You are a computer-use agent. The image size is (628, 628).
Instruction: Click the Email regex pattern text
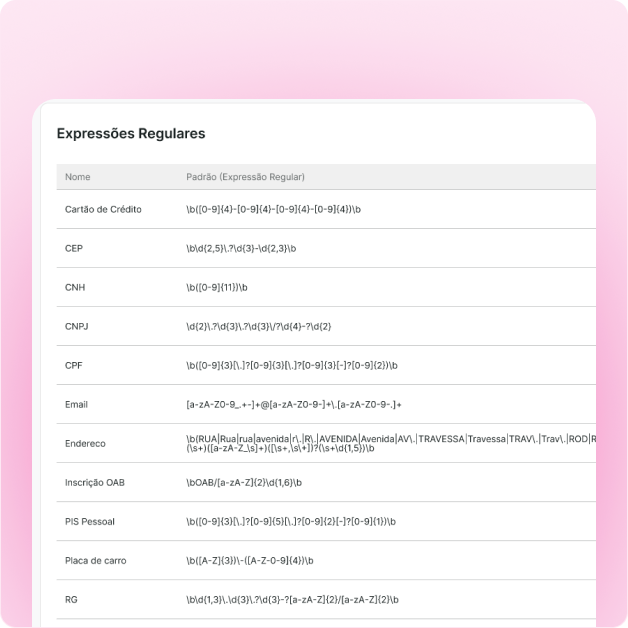point(293,404)
